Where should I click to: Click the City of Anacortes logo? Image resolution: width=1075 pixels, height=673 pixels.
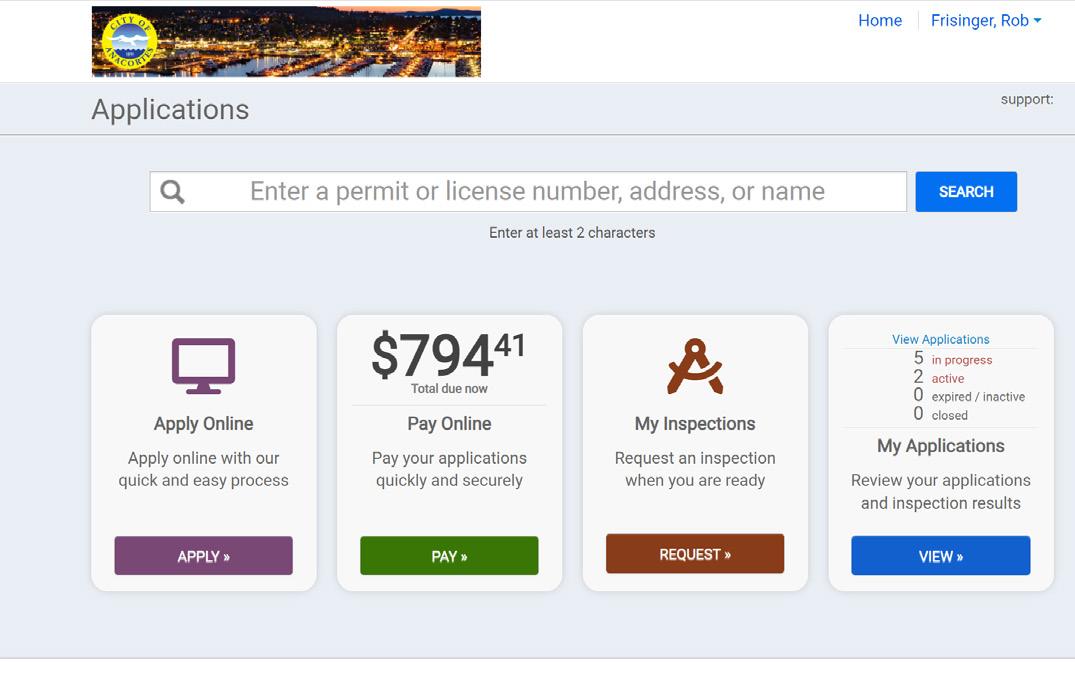coord(129,42)
